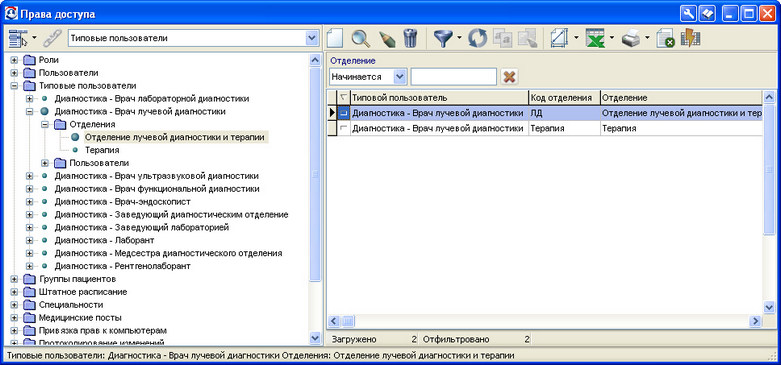Collapse the Типовые пользователи folder
The image size is (781, 365).
tap(14, 86)
